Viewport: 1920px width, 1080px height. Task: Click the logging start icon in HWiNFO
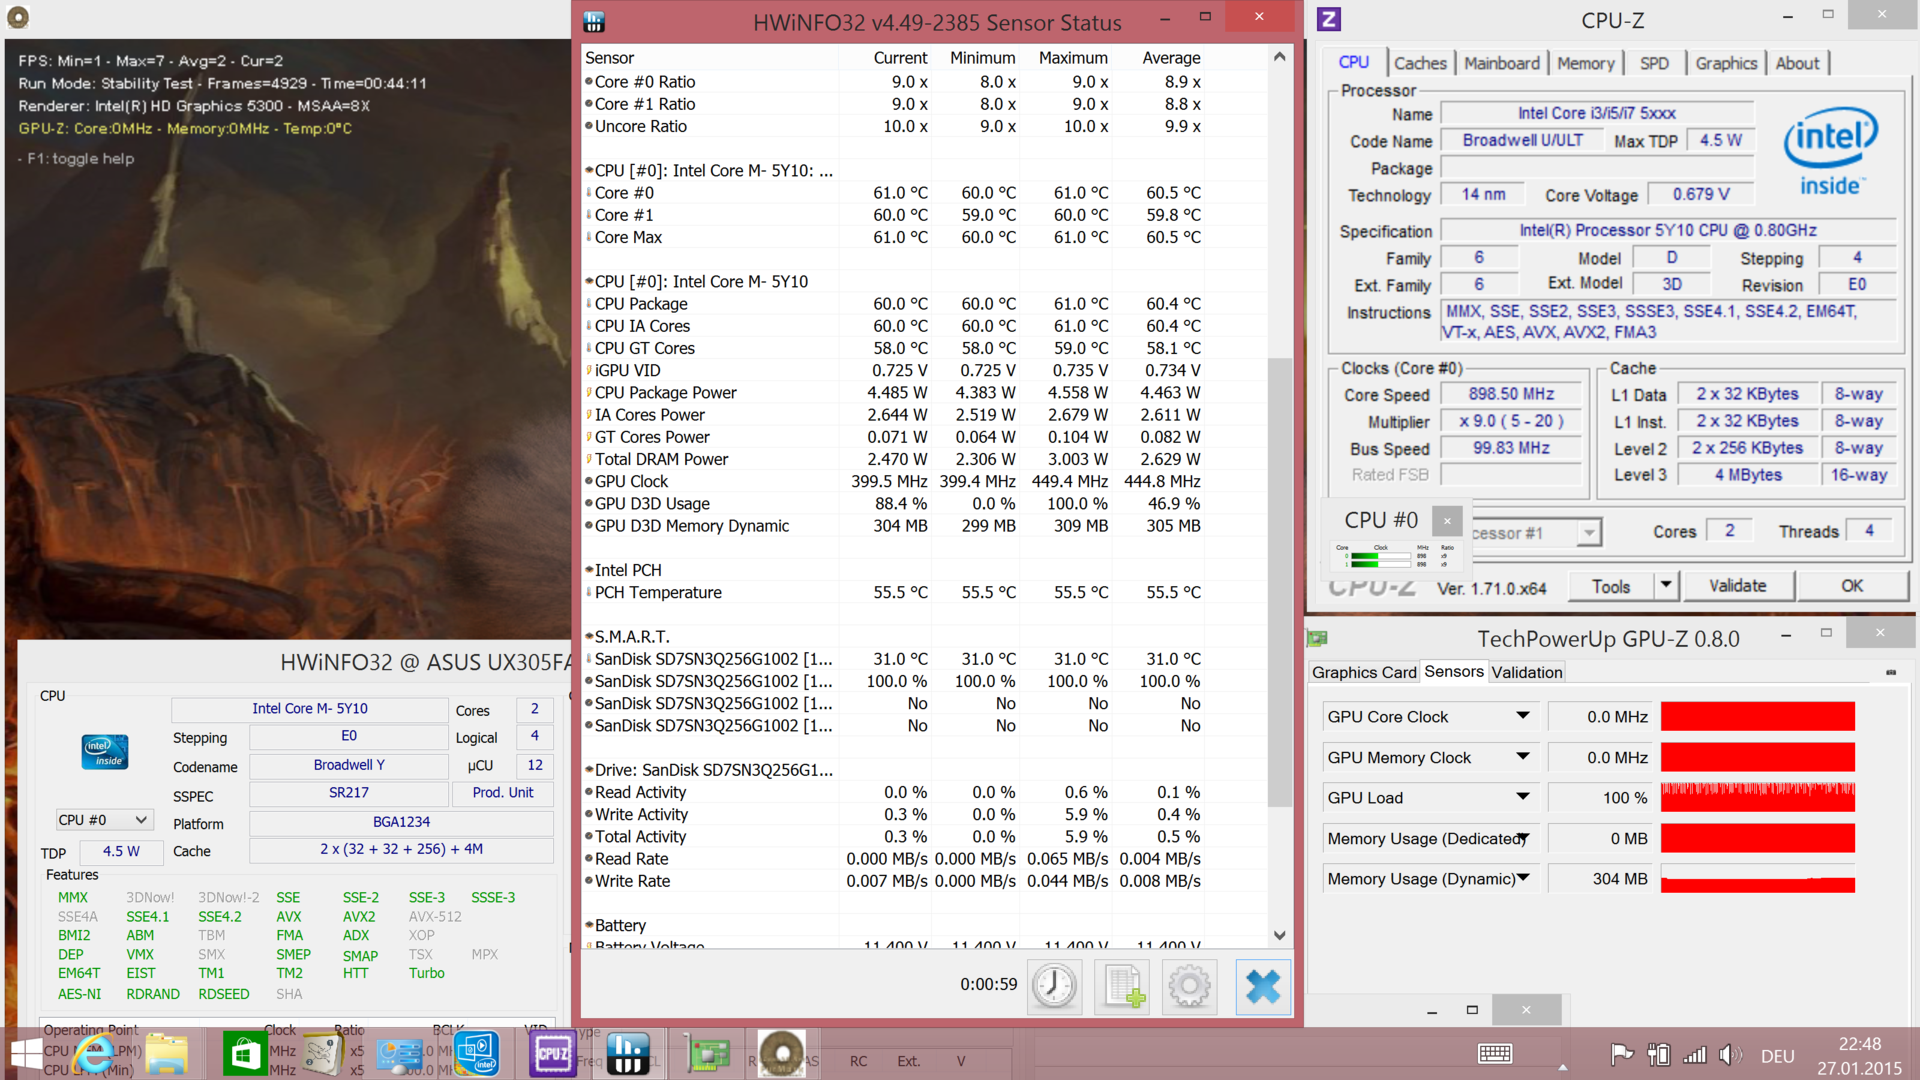pos(1123,986)
